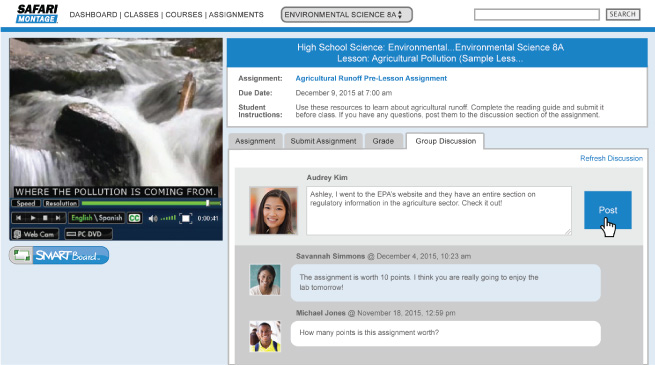This screenshot has width=655, height=365.
Task: Switch to the Submit Assignment tab
Action: click(323, 141)
